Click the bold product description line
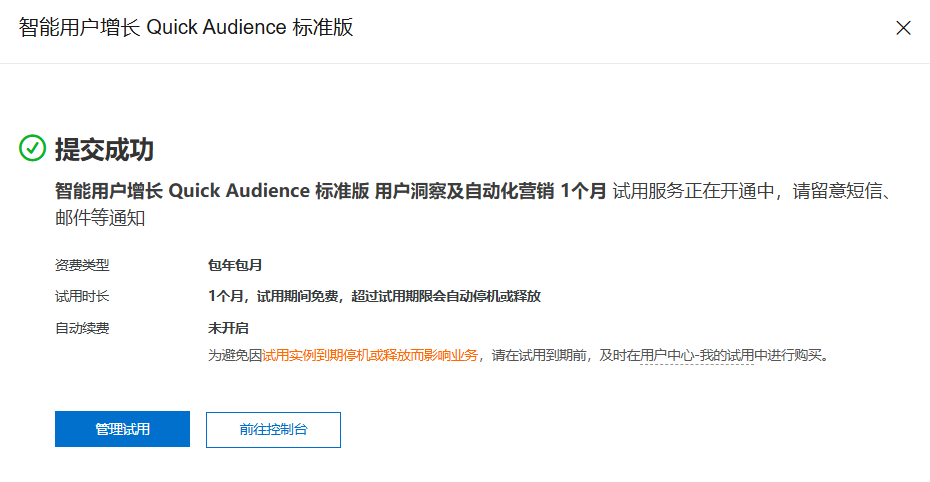Viewport: 930px width, 482px height. pyautogui.click(x=330, y=191)
